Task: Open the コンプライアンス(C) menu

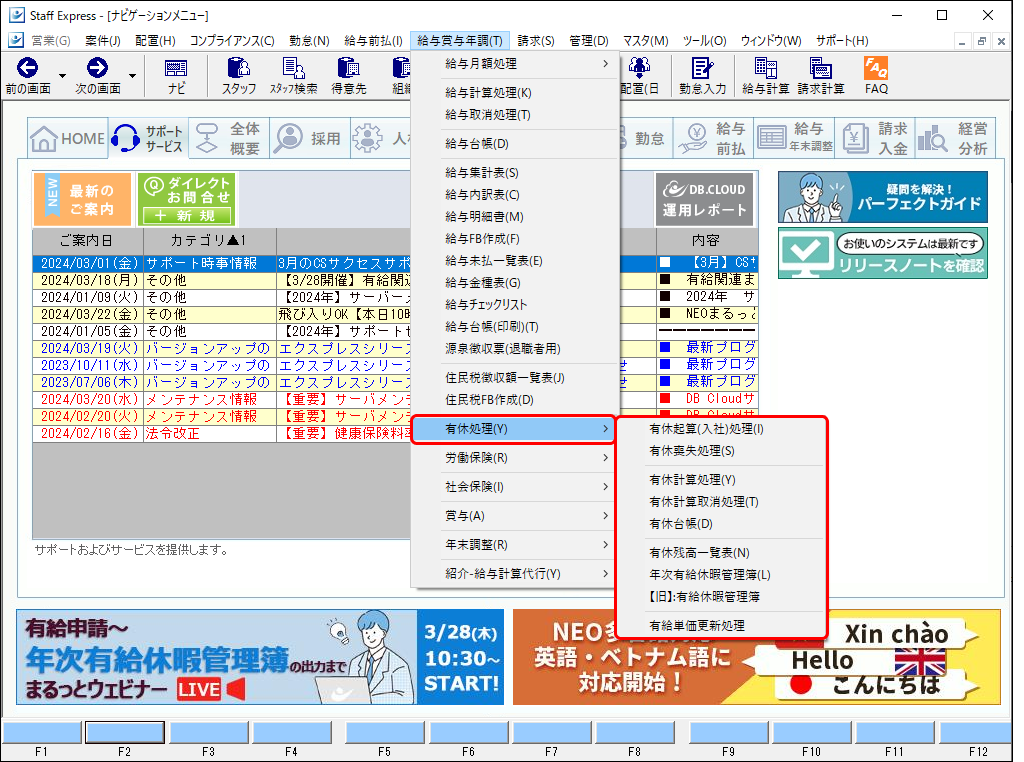Action: 232,41
